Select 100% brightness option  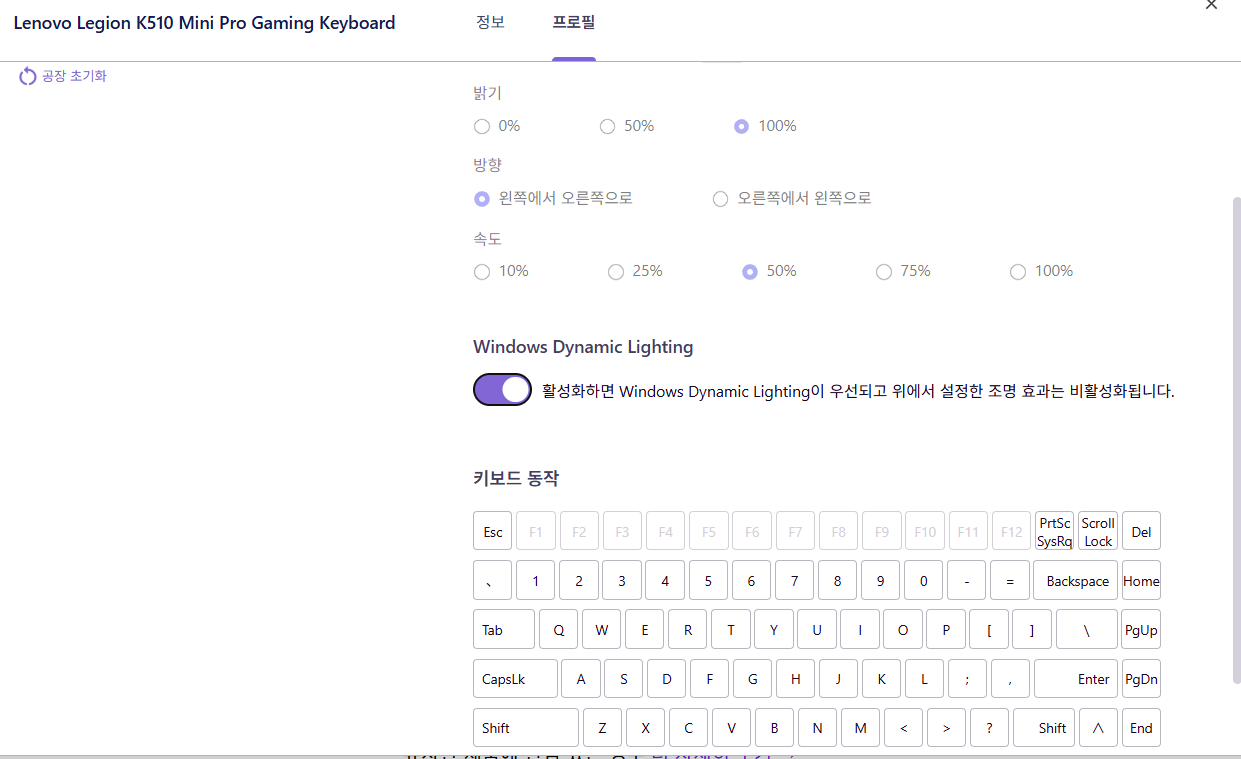741,126
